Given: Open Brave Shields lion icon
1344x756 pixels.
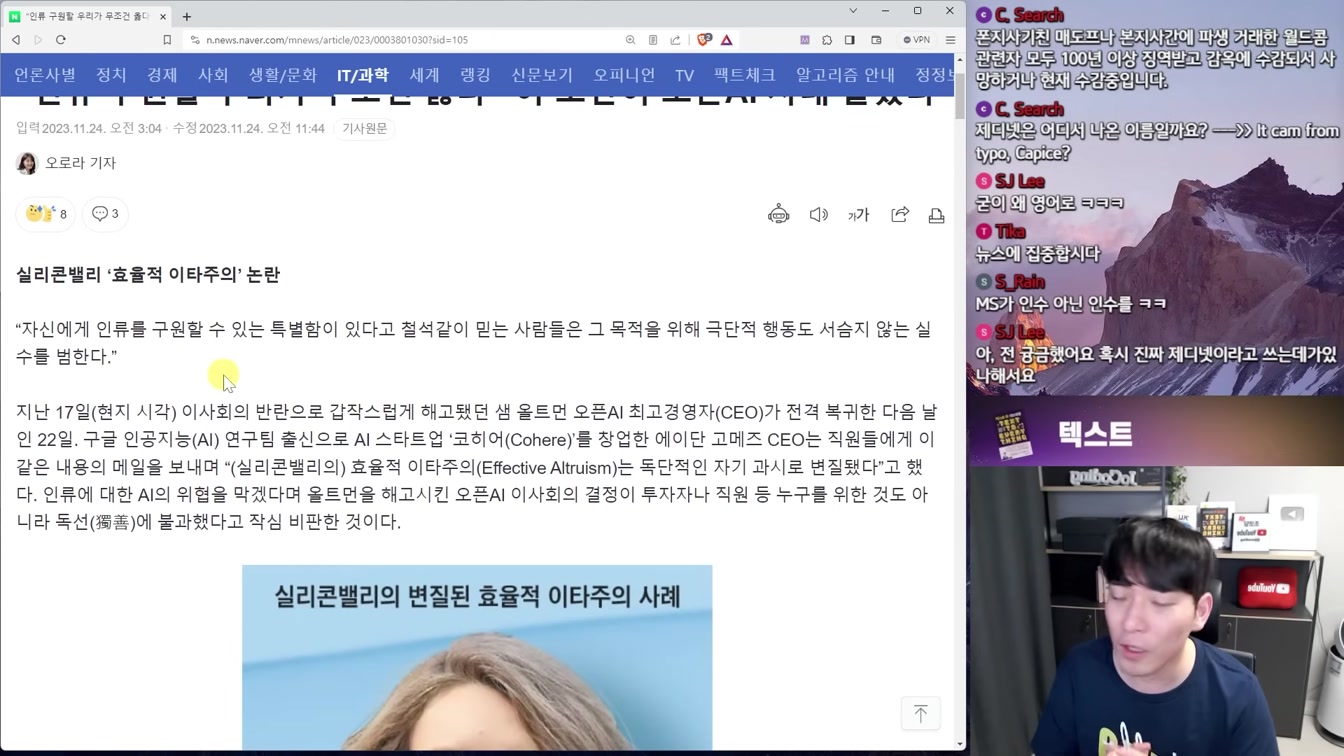Looking at the screenshot, I should 704,40.
